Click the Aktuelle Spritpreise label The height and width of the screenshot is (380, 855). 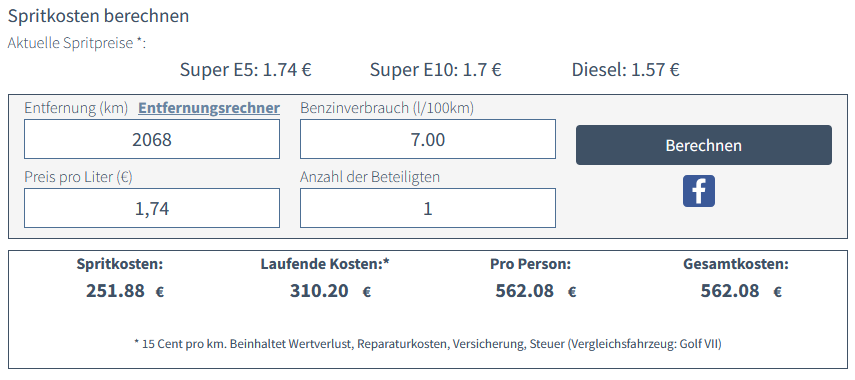[x=77, y=43]
